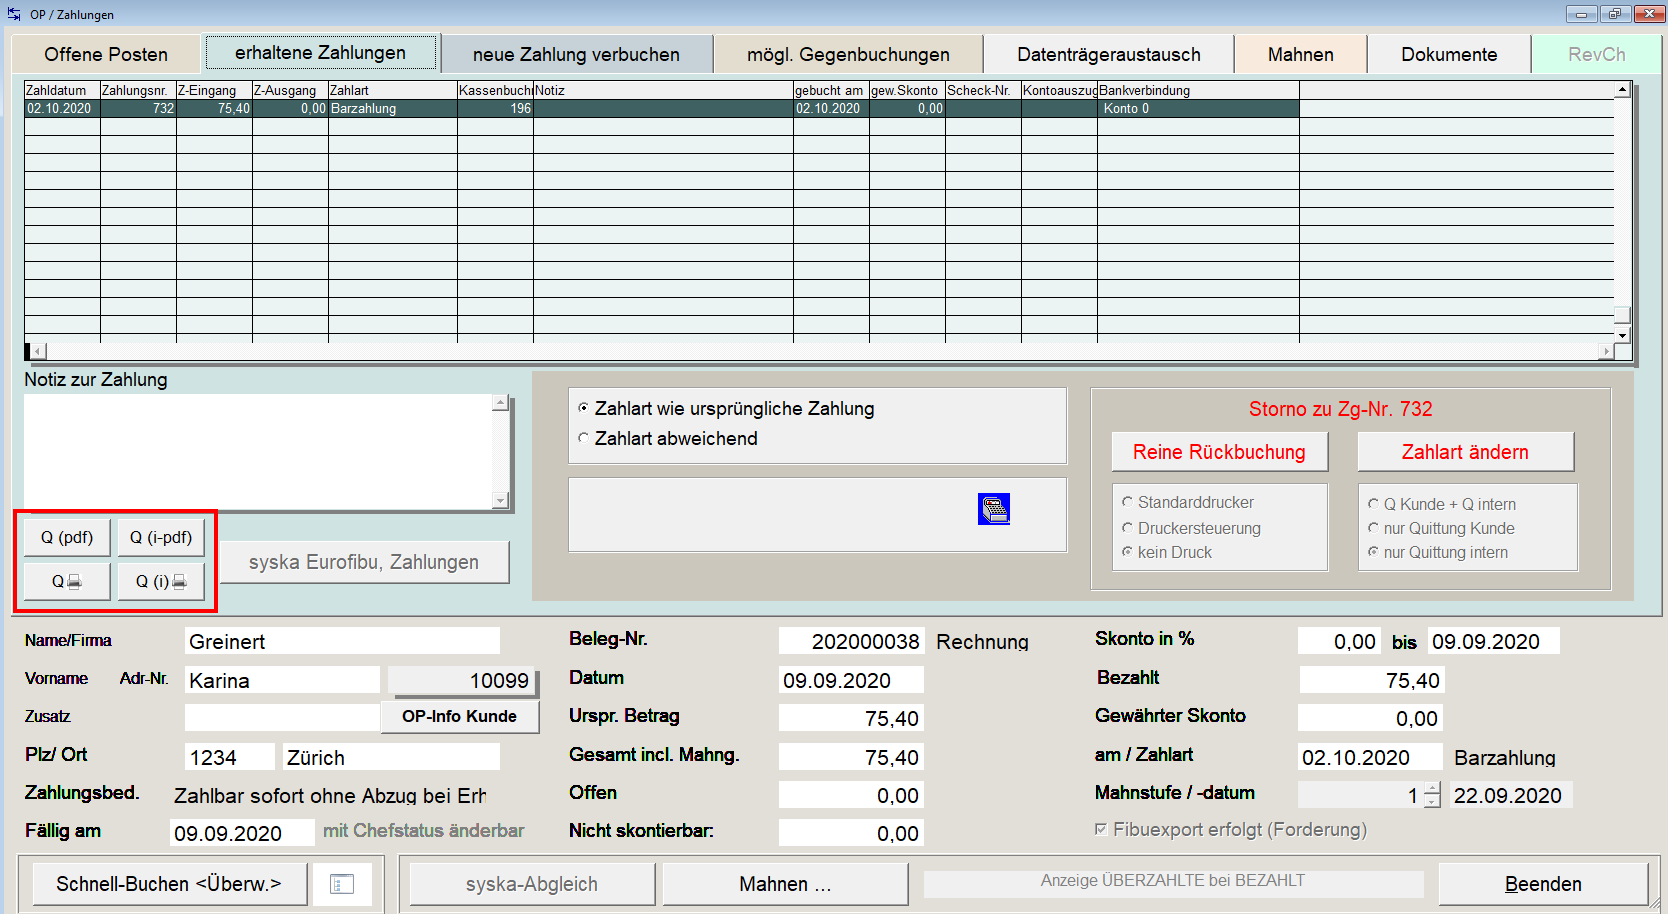Click the Barzahlung cell in the payment row
The image size is (1668, 914).
coord(393,108)
